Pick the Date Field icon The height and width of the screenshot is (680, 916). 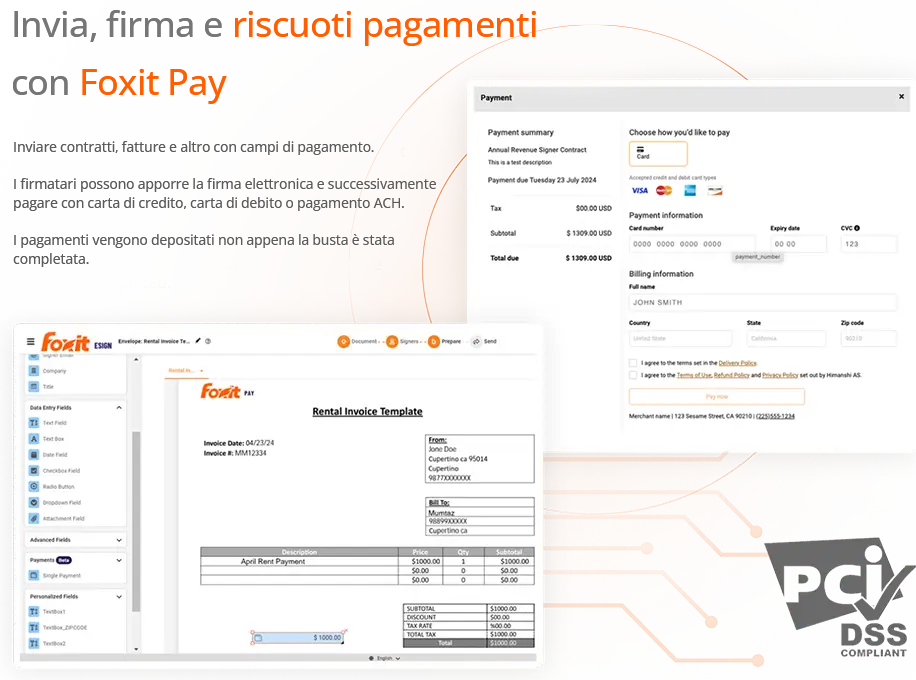(34, 454)
